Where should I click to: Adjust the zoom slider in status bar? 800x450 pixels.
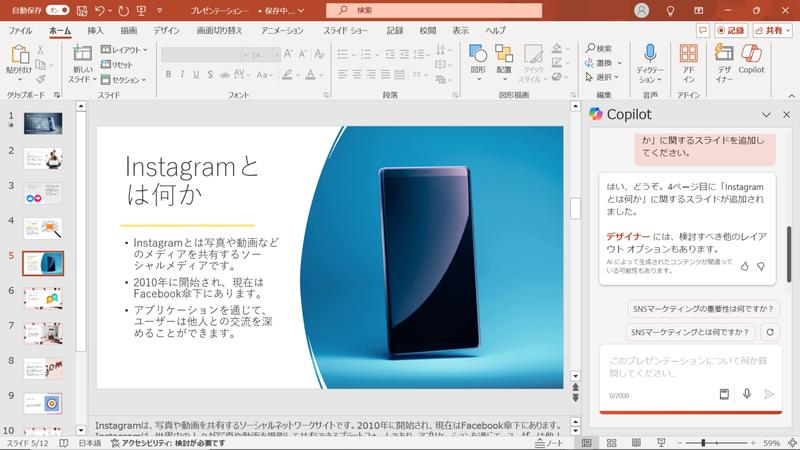click(703, 442)
